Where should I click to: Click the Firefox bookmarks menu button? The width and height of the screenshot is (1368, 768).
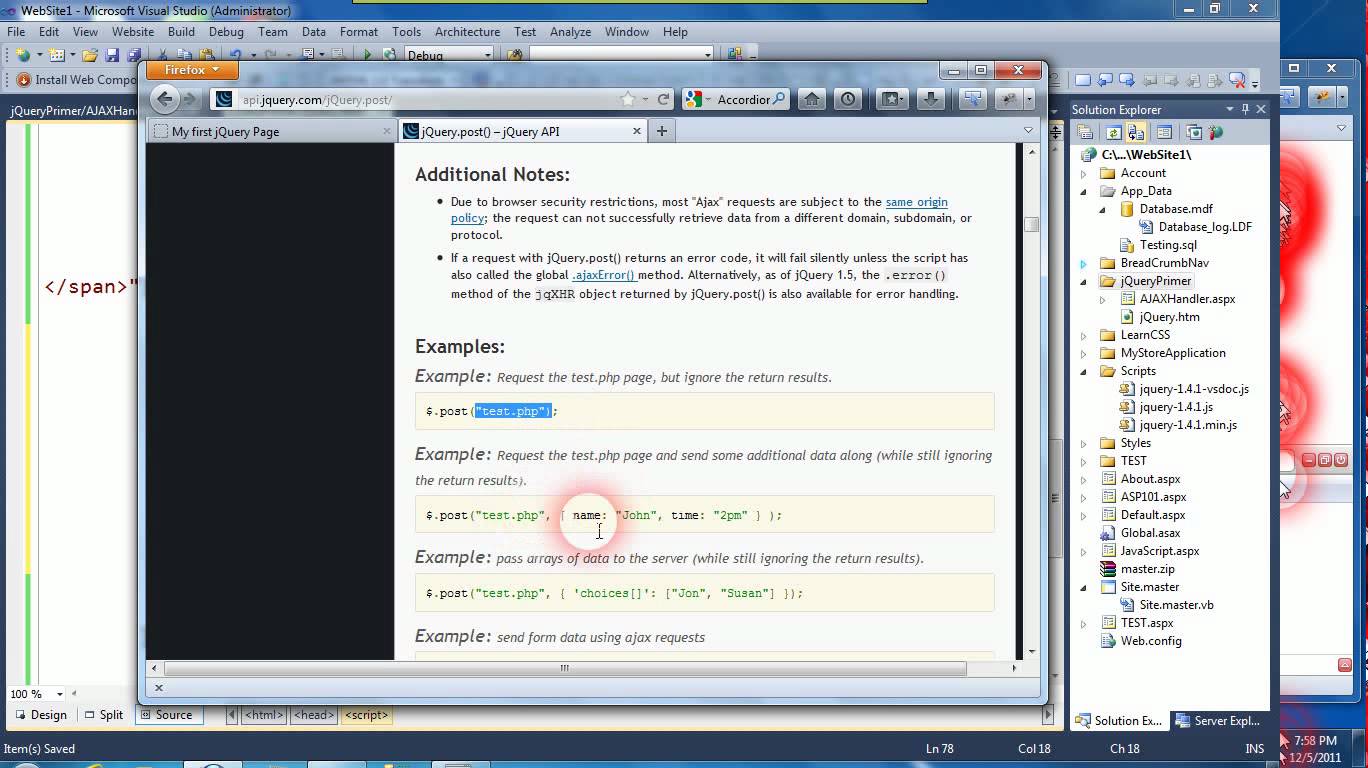coord(892,99)
